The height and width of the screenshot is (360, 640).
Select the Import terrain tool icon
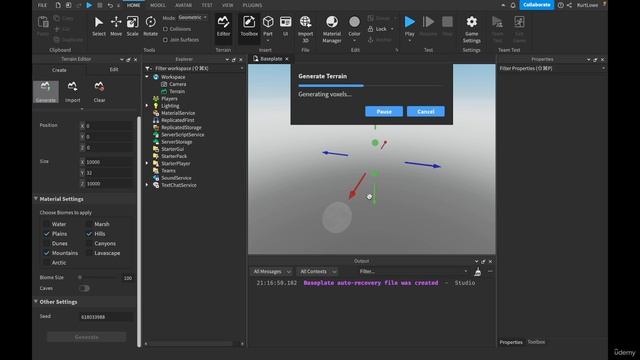pyautogui.click(x=73, y=91)
